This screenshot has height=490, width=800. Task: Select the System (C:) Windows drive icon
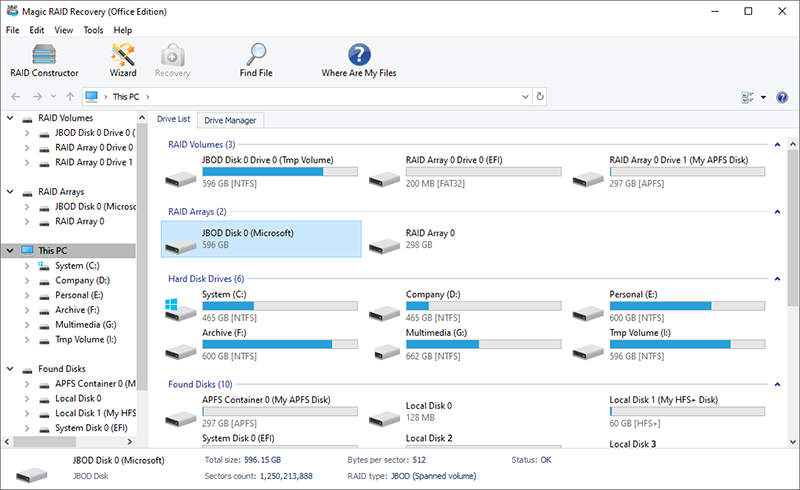(x=181, y=310)
